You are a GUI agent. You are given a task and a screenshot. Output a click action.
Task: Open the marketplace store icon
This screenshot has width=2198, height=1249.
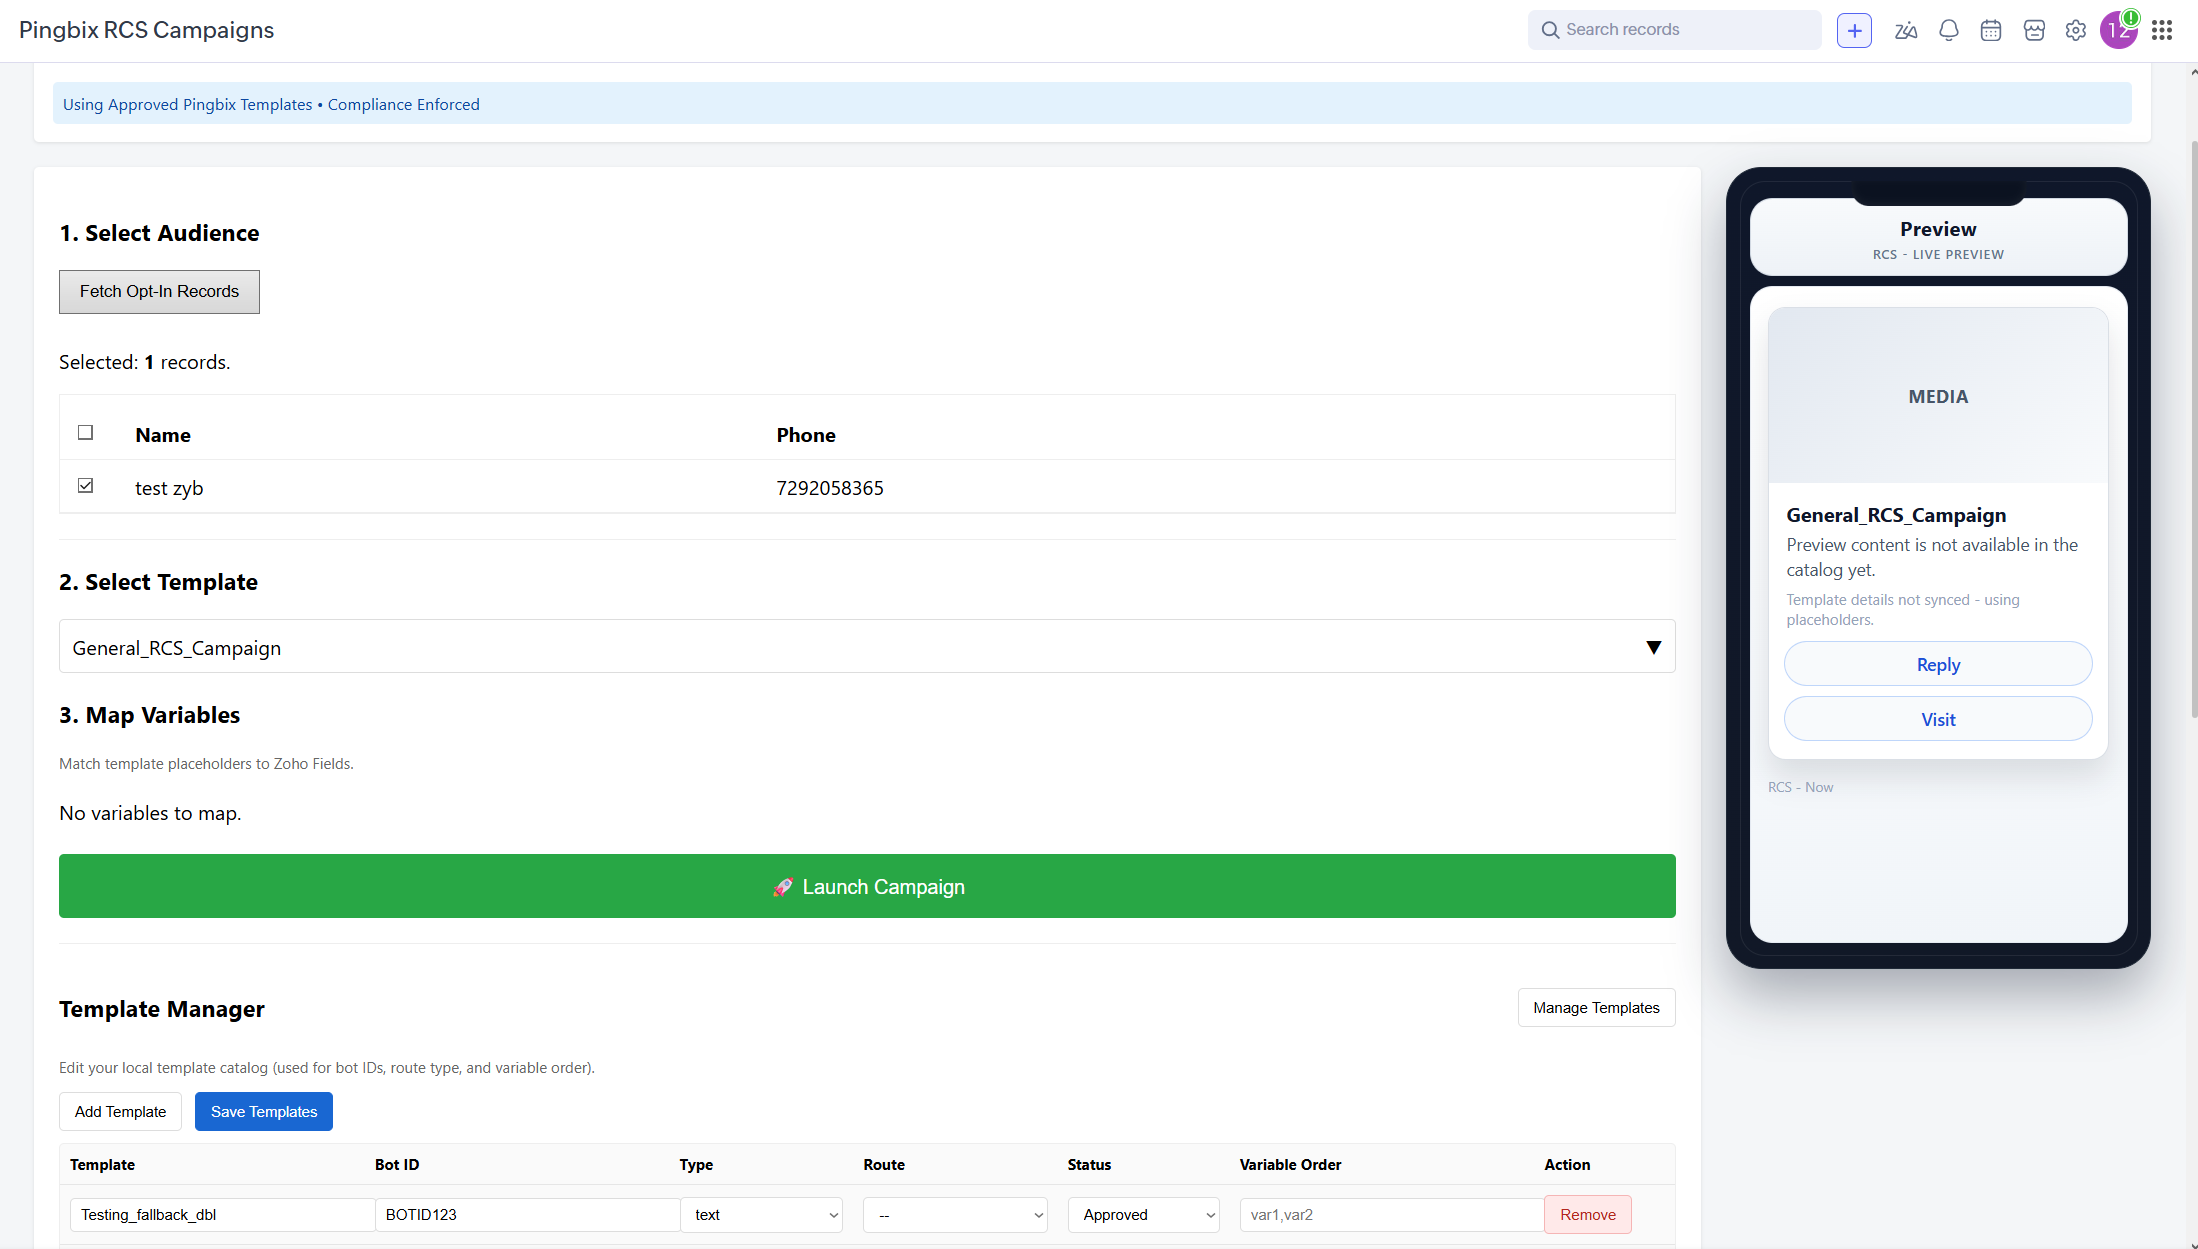click(2034, 30)
